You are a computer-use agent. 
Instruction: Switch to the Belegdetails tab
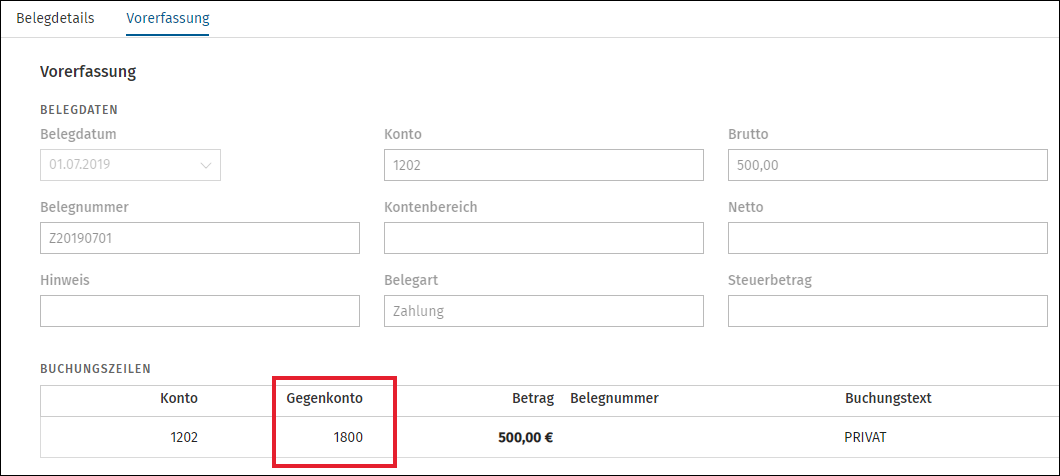point(55,18)
